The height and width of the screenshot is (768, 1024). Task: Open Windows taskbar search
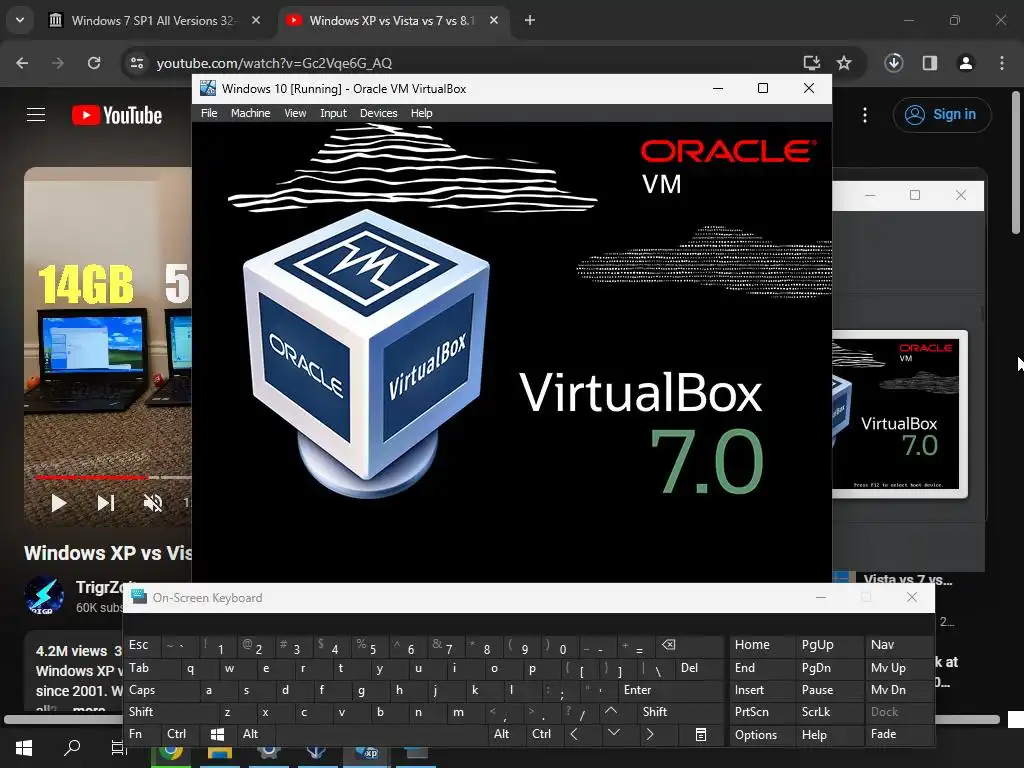(72, 748)
